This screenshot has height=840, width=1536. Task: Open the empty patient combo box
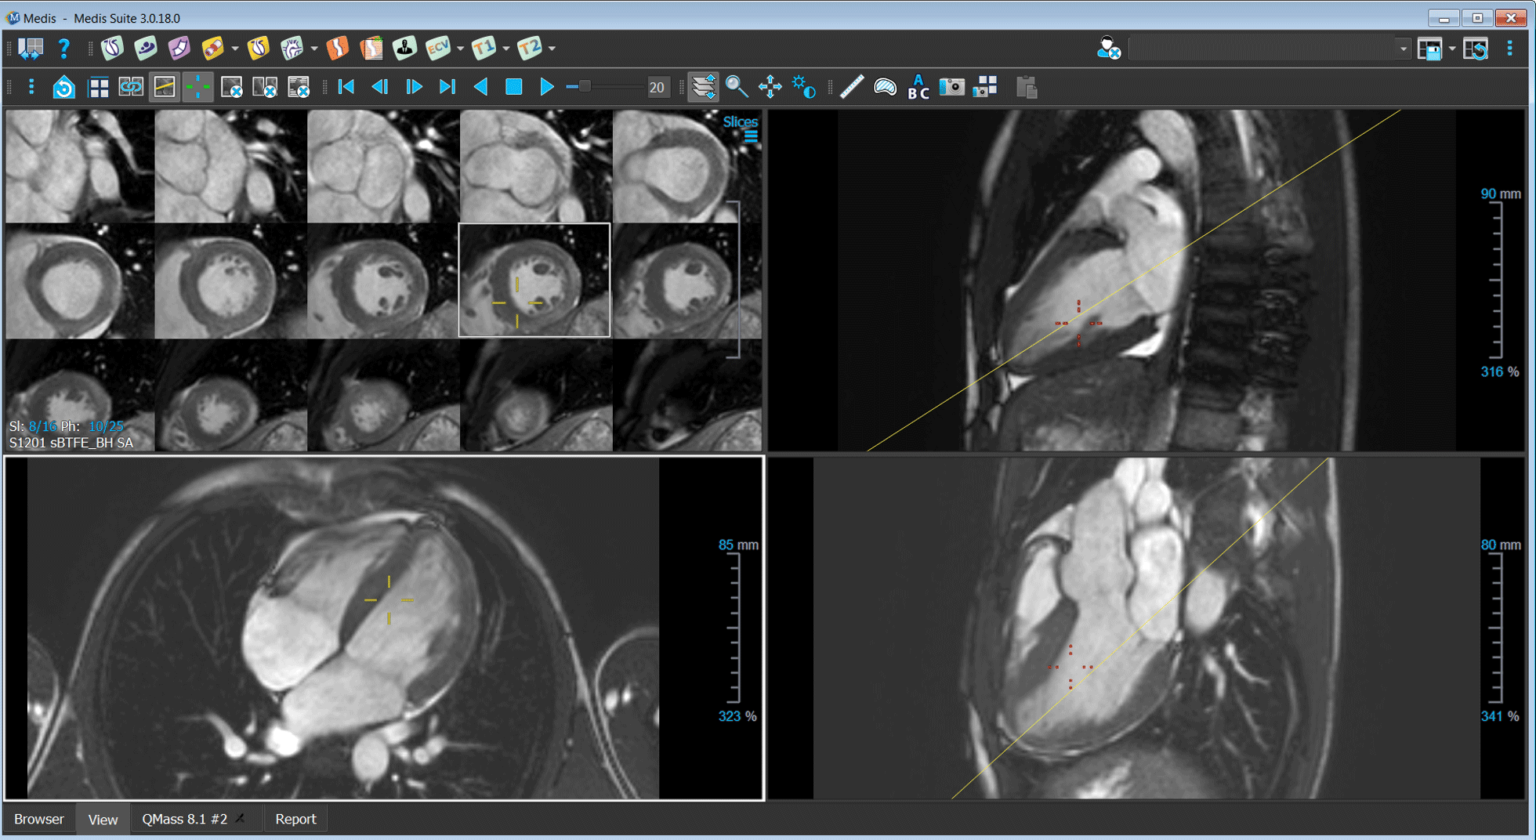click(x=1267, y=48)
